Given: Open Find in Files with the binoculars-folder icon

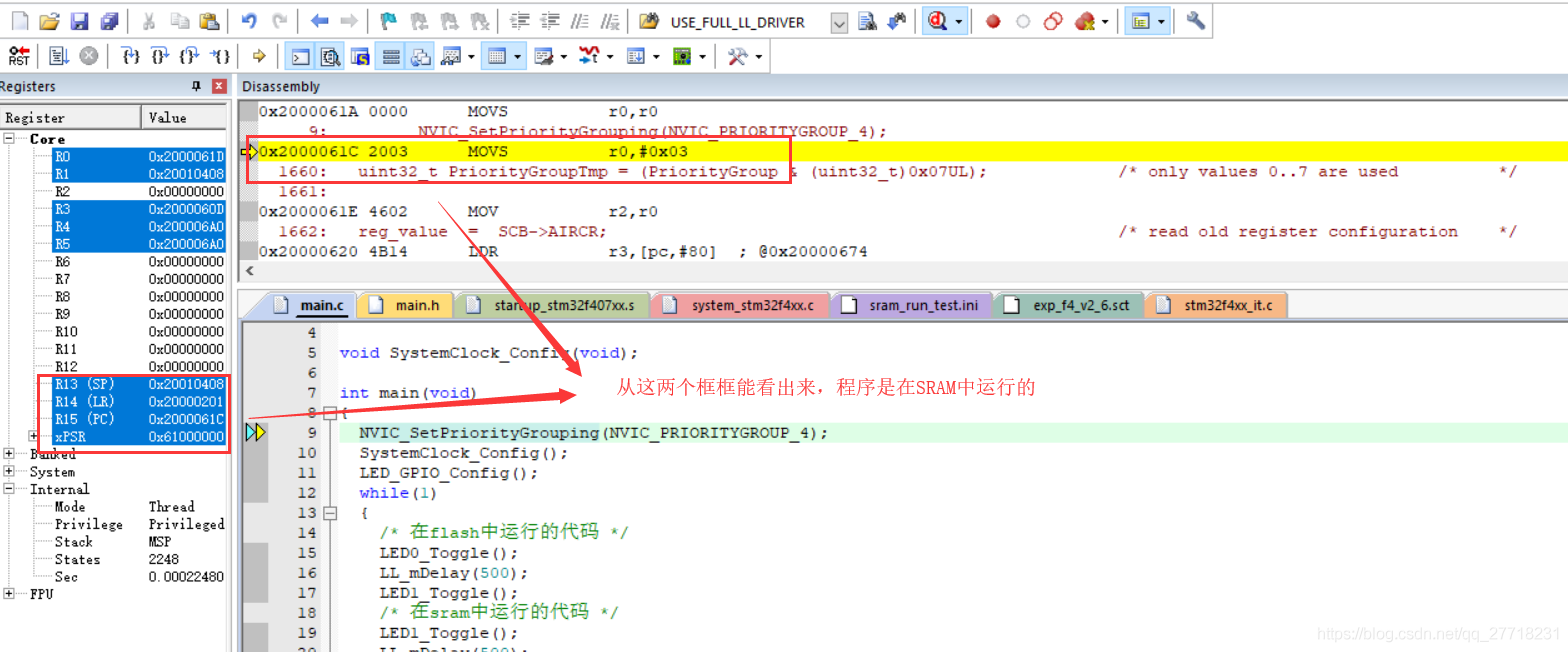Looking at the screenshot, I should point(649,21).
